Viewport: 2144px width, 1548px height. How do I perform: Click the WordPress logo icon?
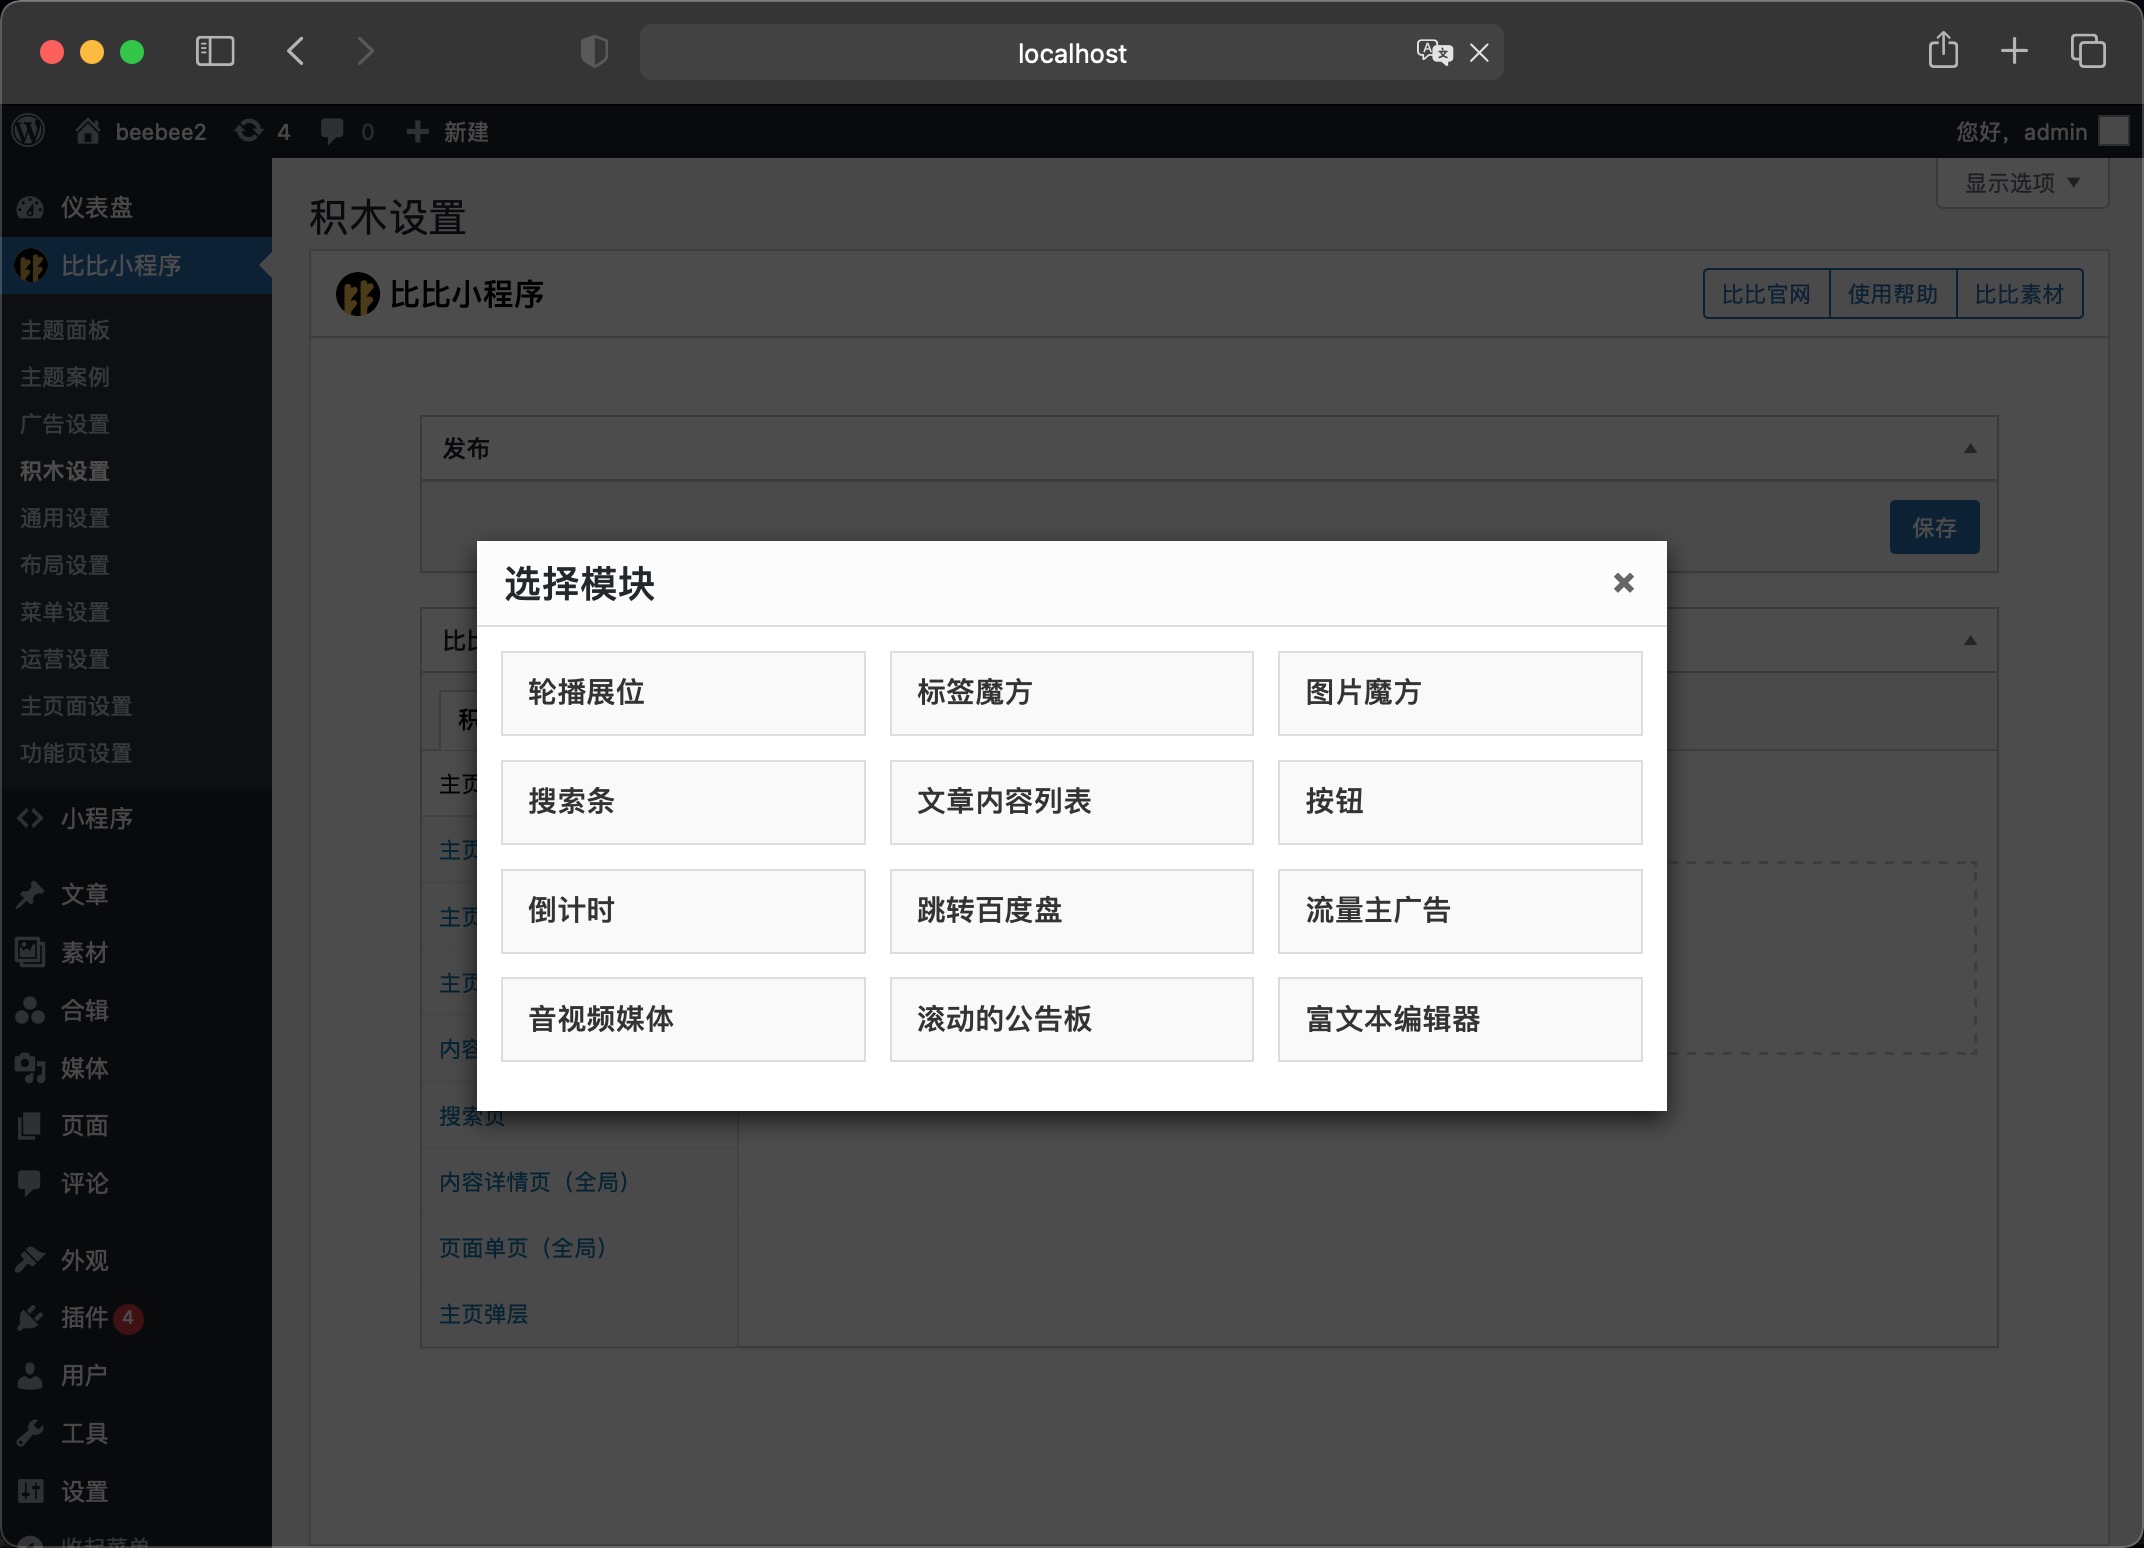click(29, 131)
